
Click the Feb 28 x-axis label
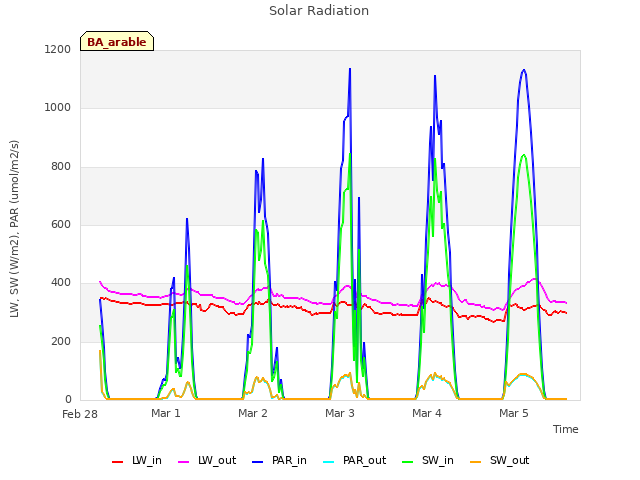click(80, 414)
